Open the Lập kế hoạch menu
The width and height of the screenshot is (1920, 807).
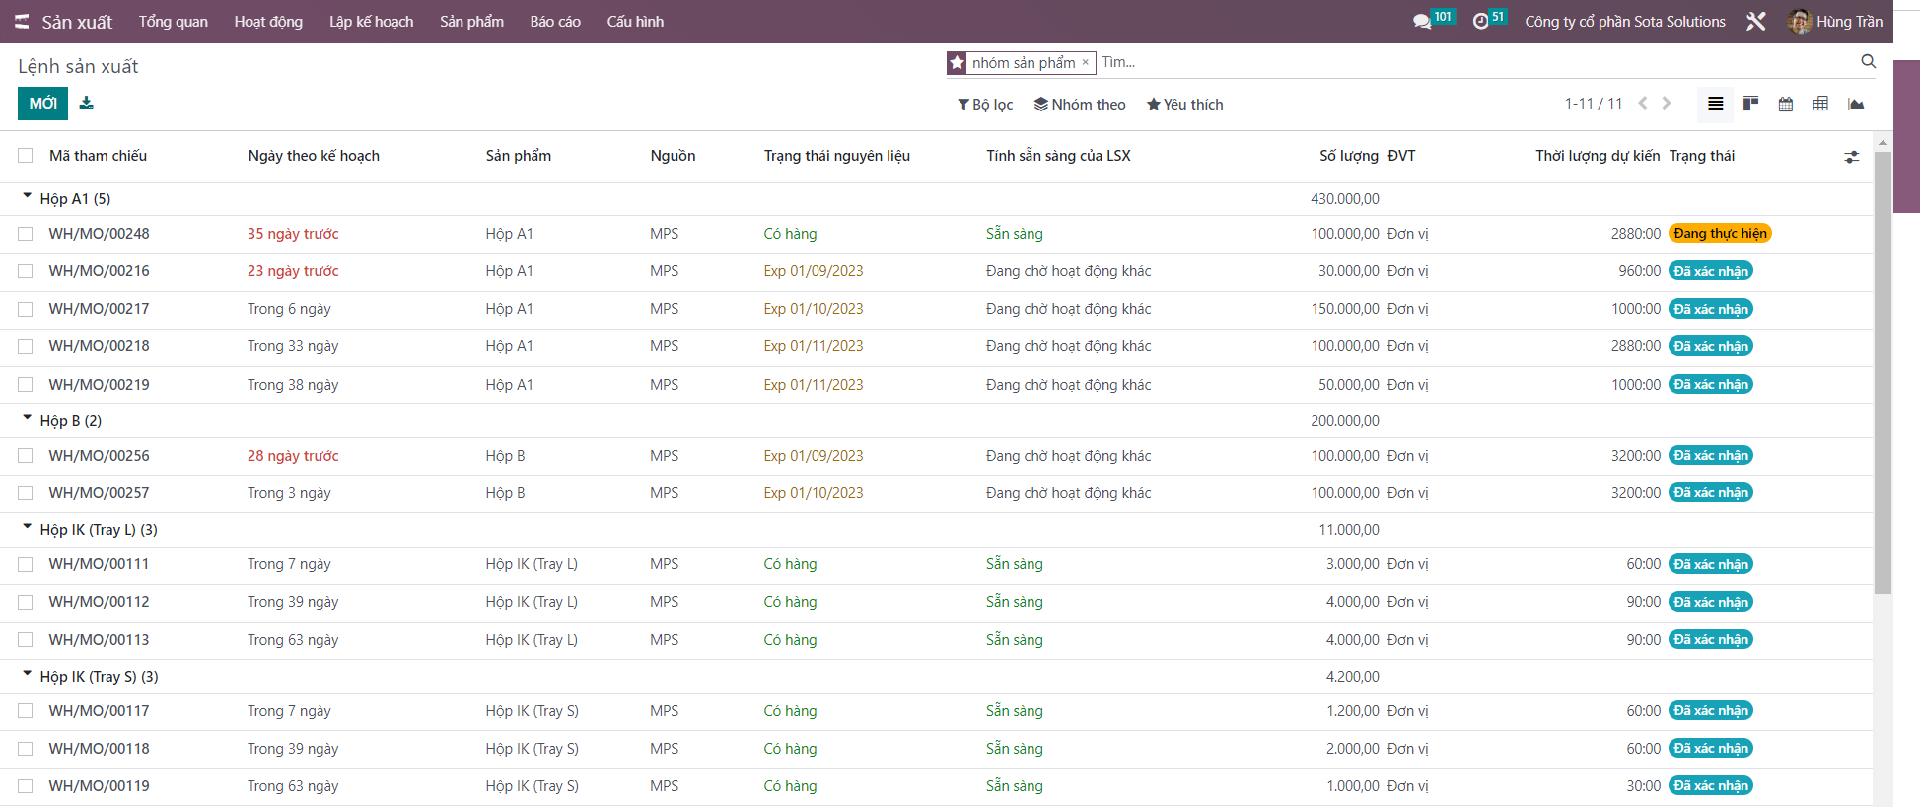[x=370, y=22]
